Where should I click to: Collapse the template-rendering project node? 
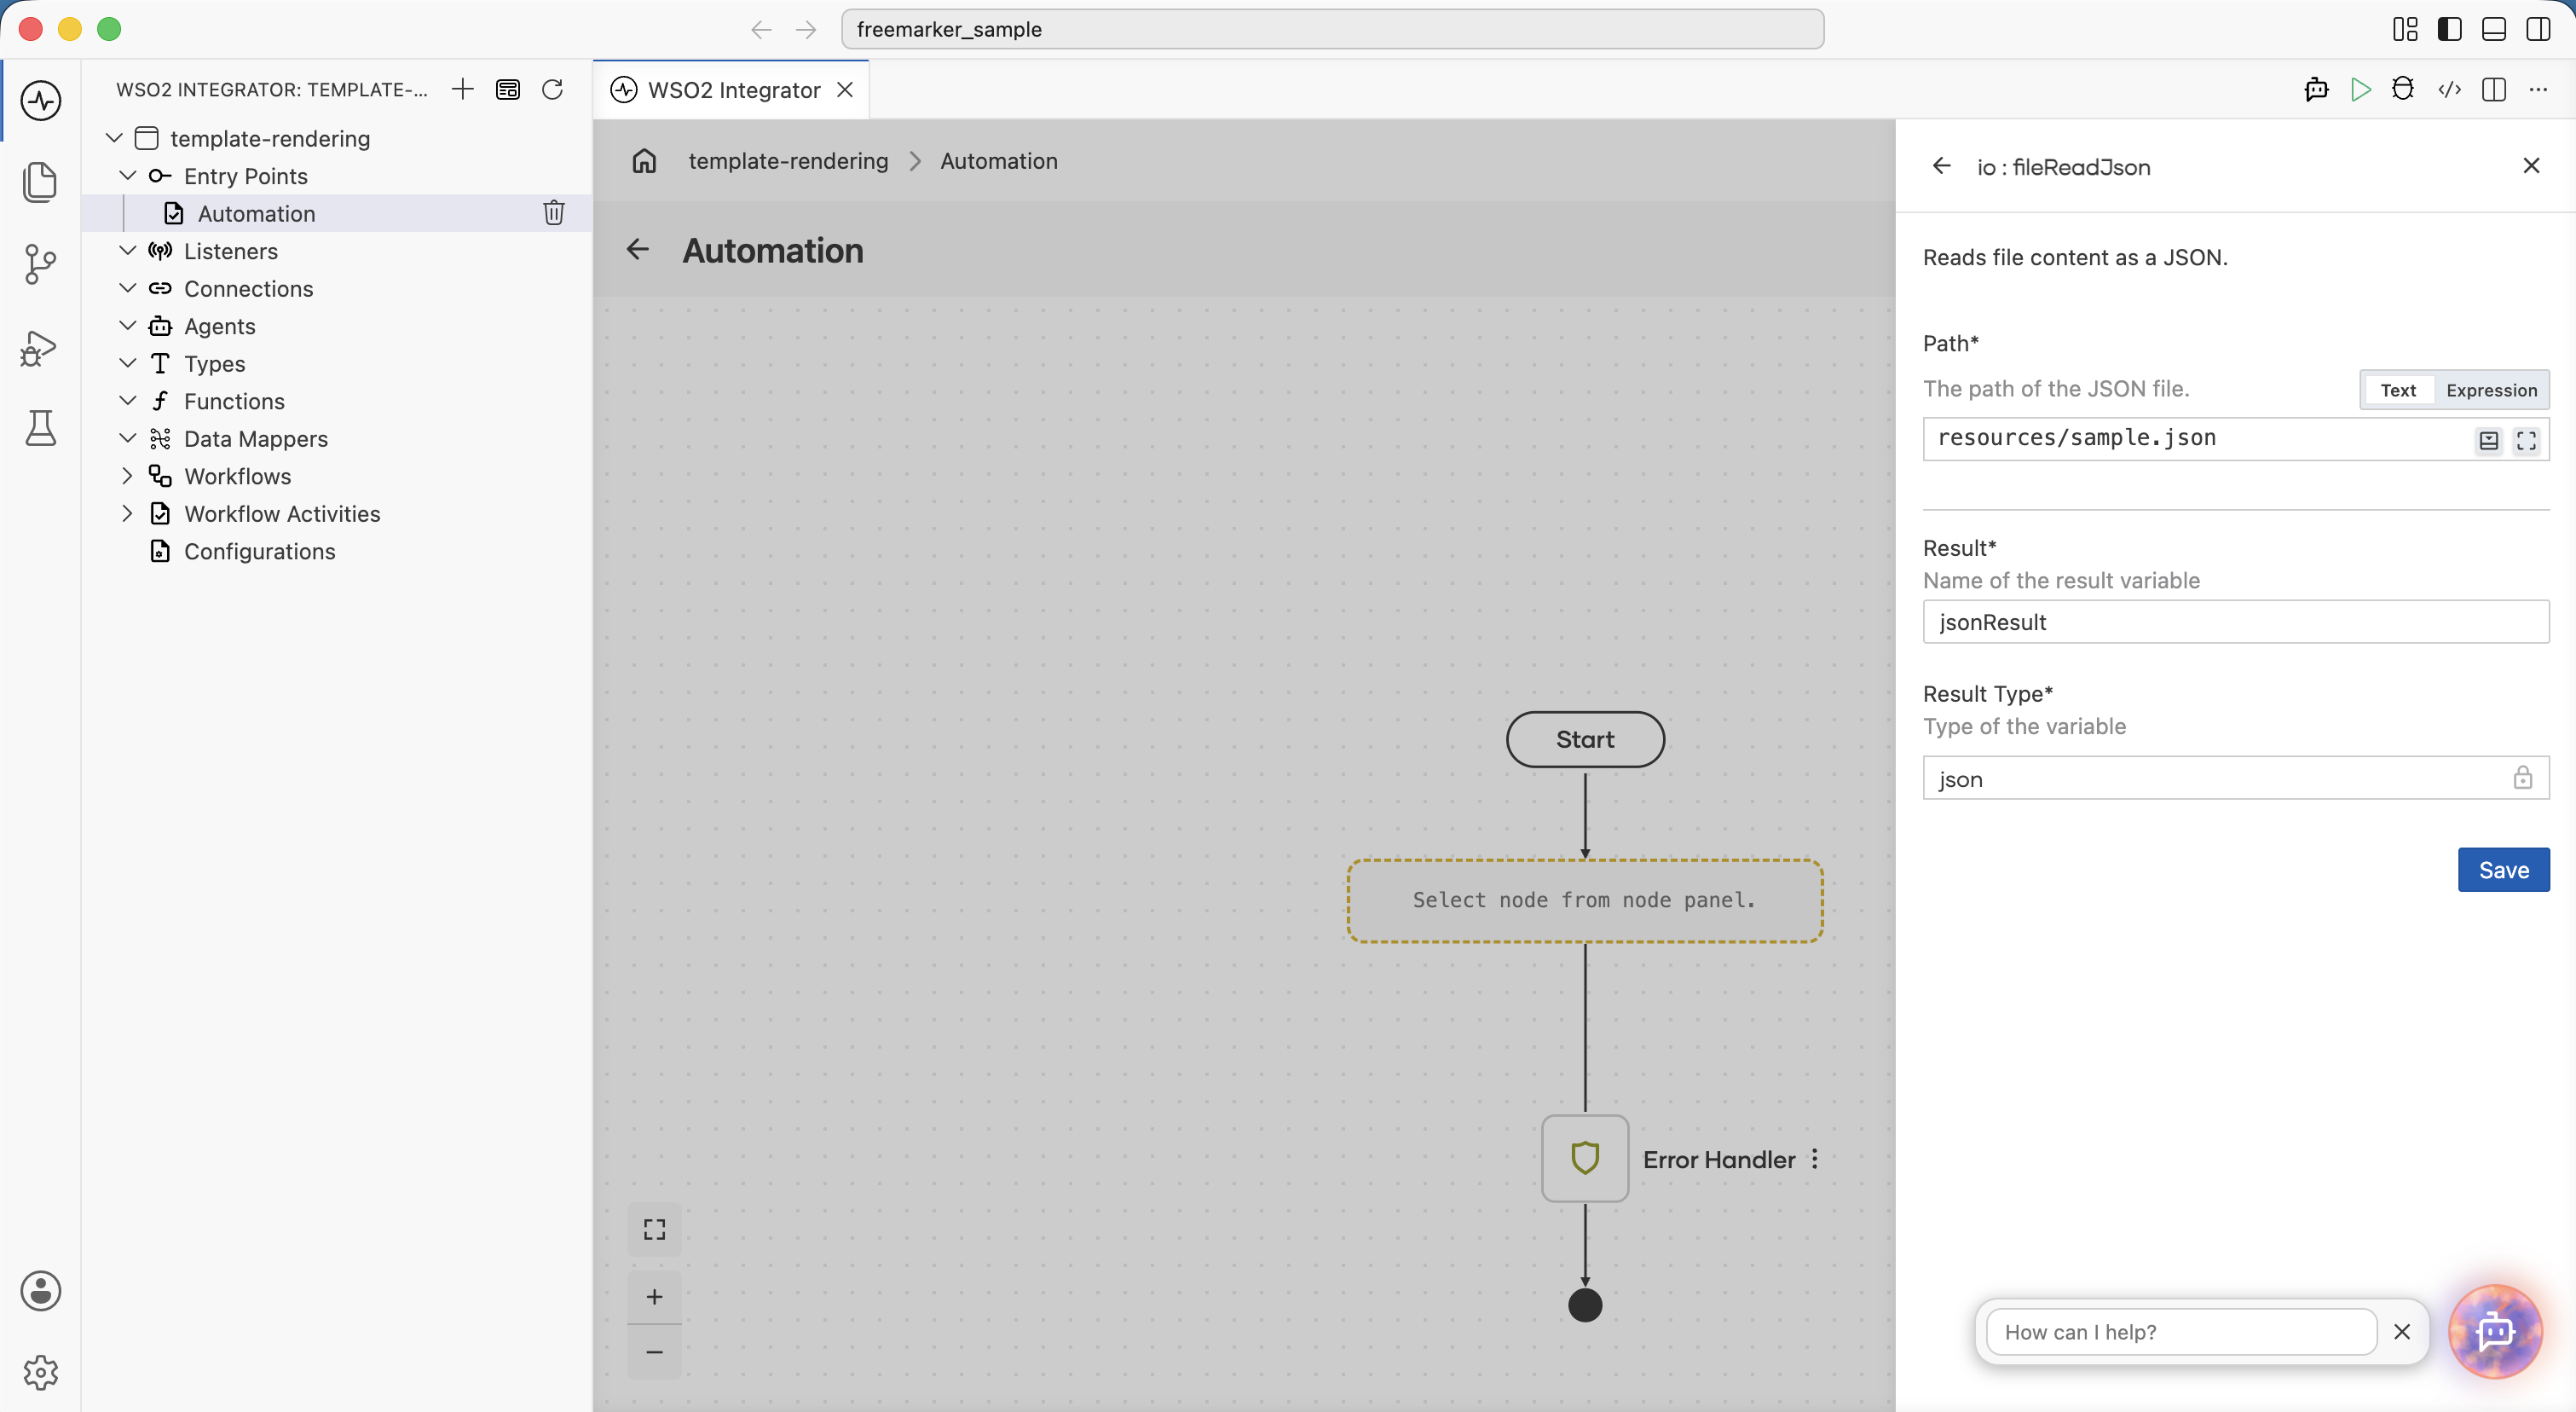pos(114,137)
